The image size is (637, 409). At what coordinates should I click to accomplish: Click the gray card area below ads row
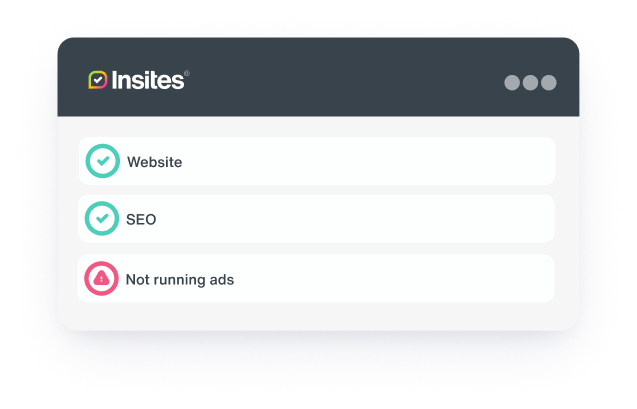(x=318, y=316)
